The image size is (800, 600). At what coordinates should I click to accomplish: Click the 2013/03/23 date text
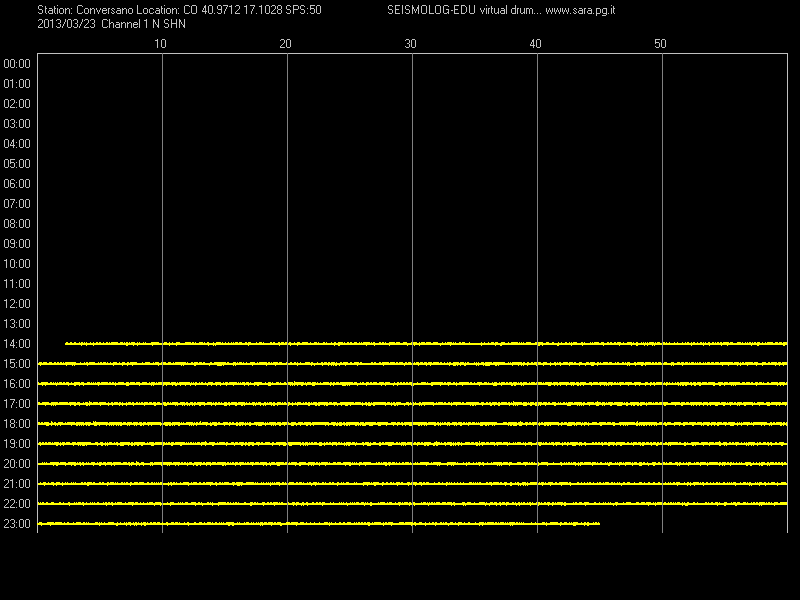coord(66,24)
